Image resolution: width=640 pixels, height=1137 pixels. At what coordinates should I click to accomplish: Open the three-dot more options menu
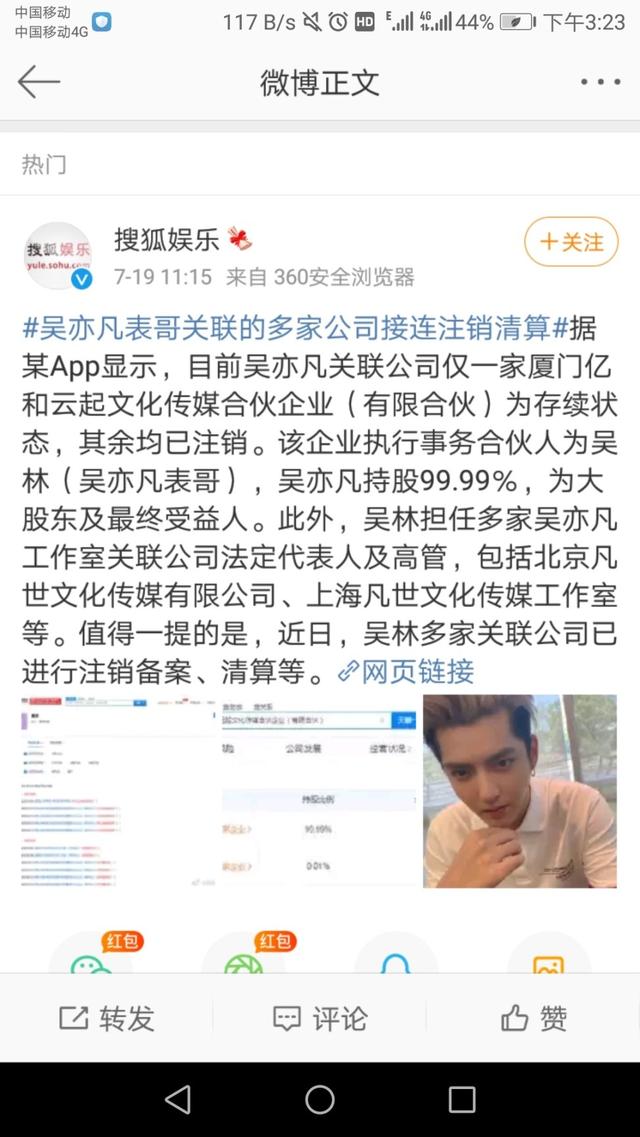600,82
